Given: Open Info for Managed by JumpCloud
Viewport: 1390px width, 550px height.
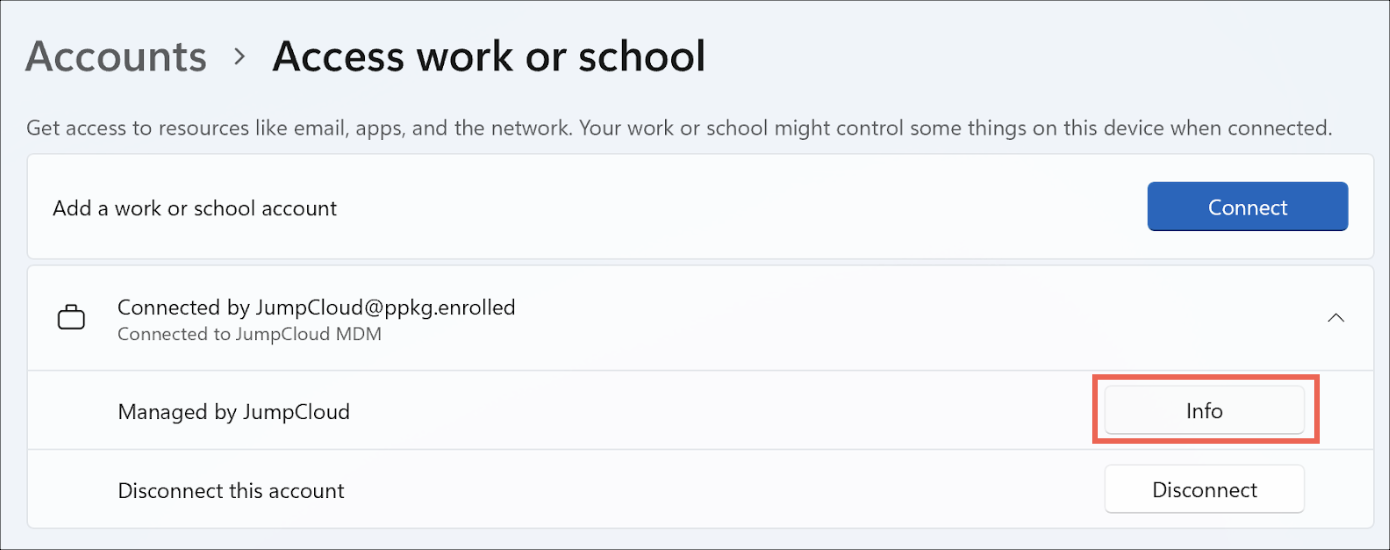Looking at the screenshot, I should pyautogui.click(x=1204, y=411).
